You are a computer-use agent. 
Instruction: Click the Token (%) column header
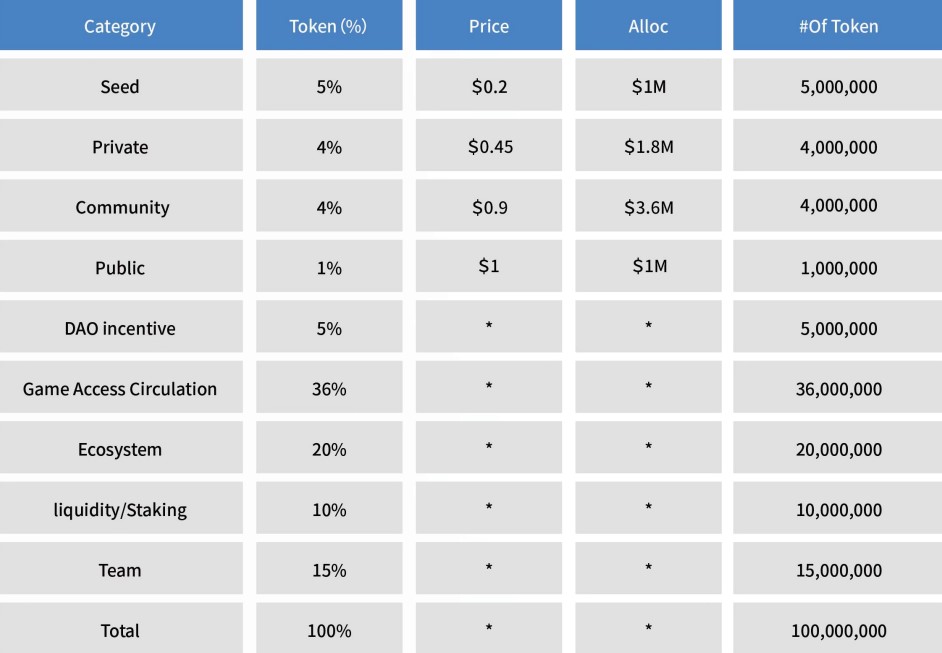[x=328, y=26]
